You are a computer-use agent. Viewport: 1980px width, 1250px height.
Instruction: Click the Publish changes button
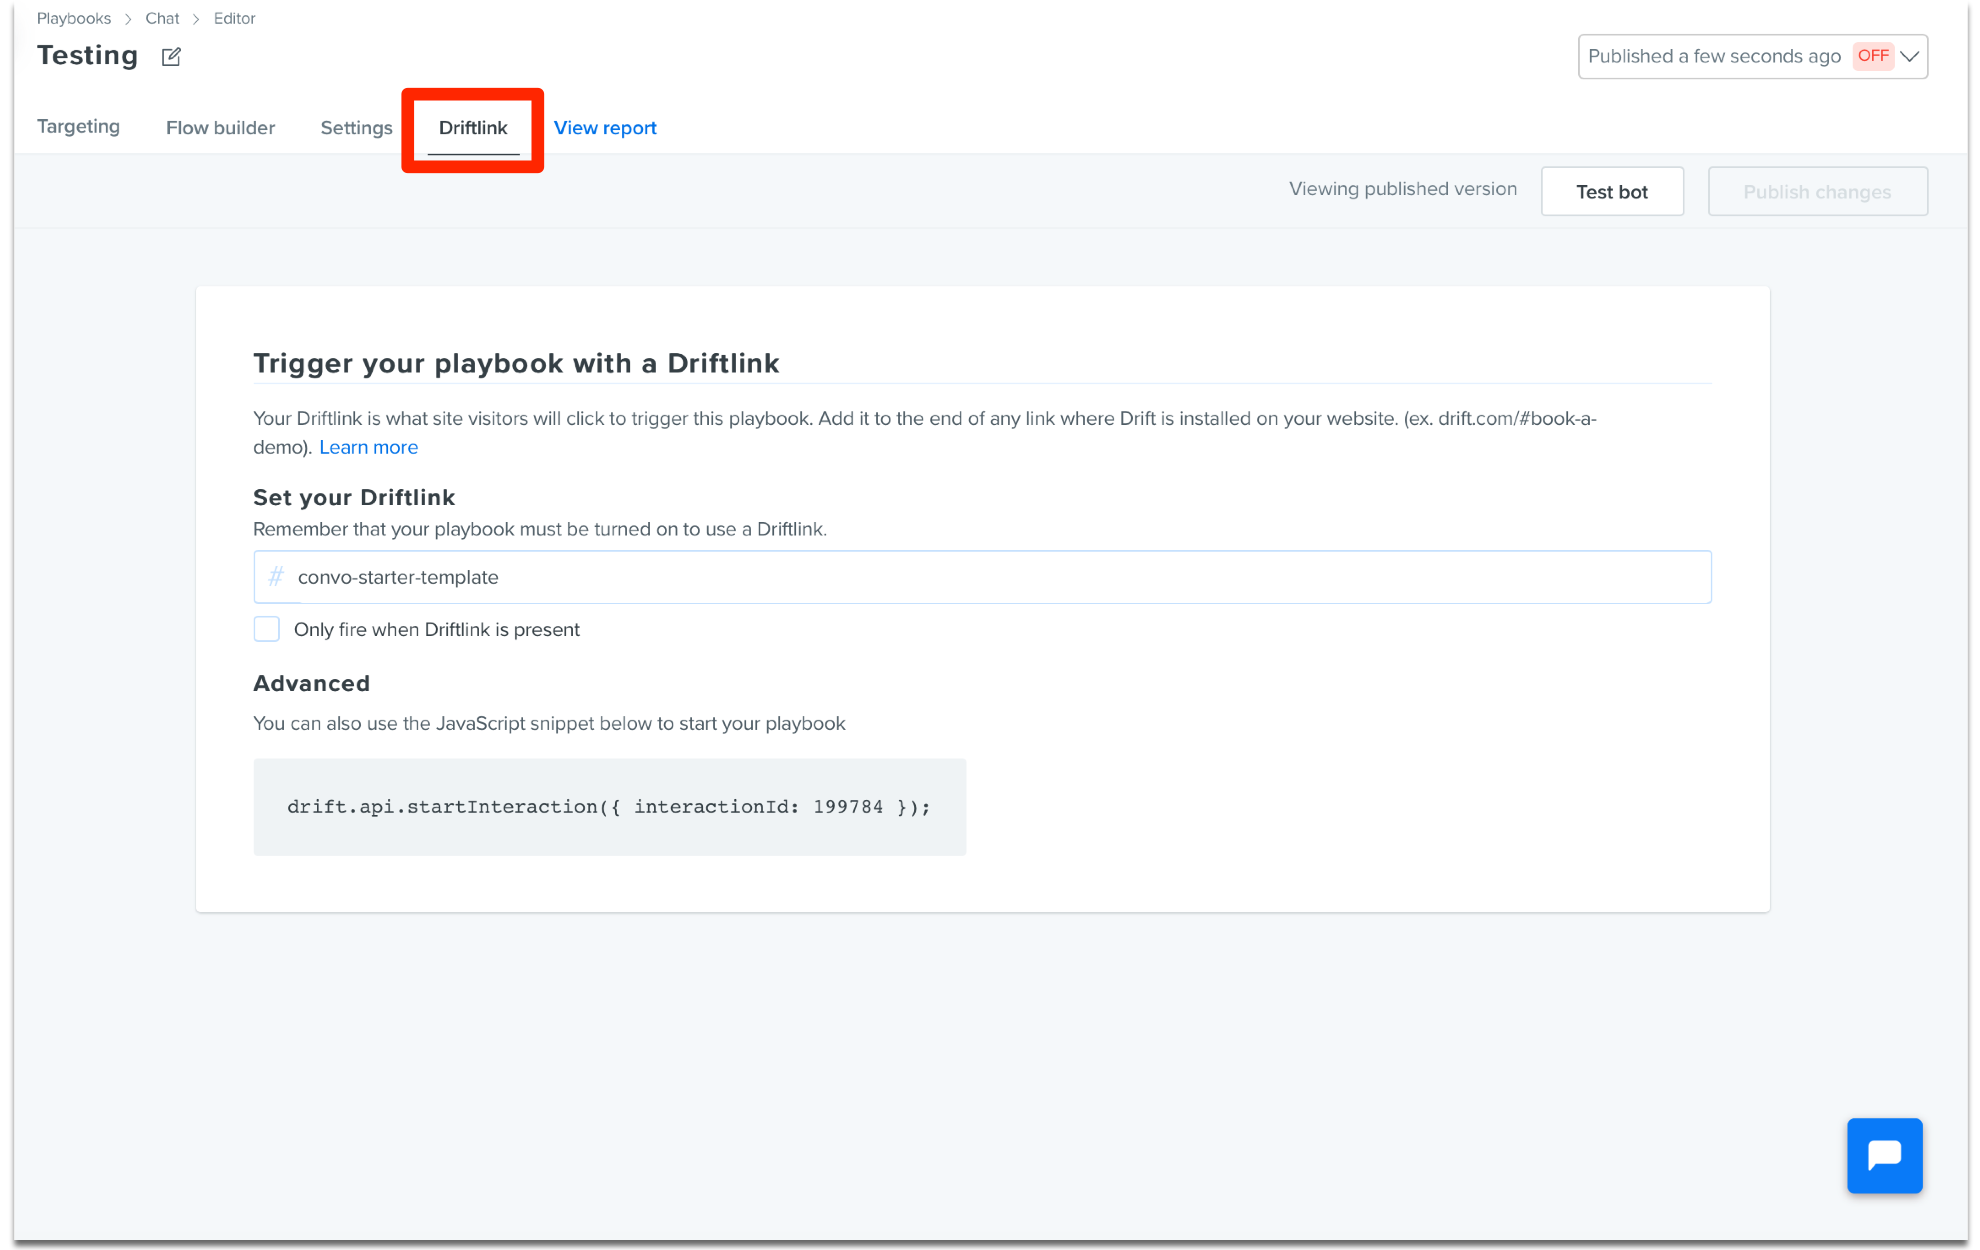tap(1817, 191)
